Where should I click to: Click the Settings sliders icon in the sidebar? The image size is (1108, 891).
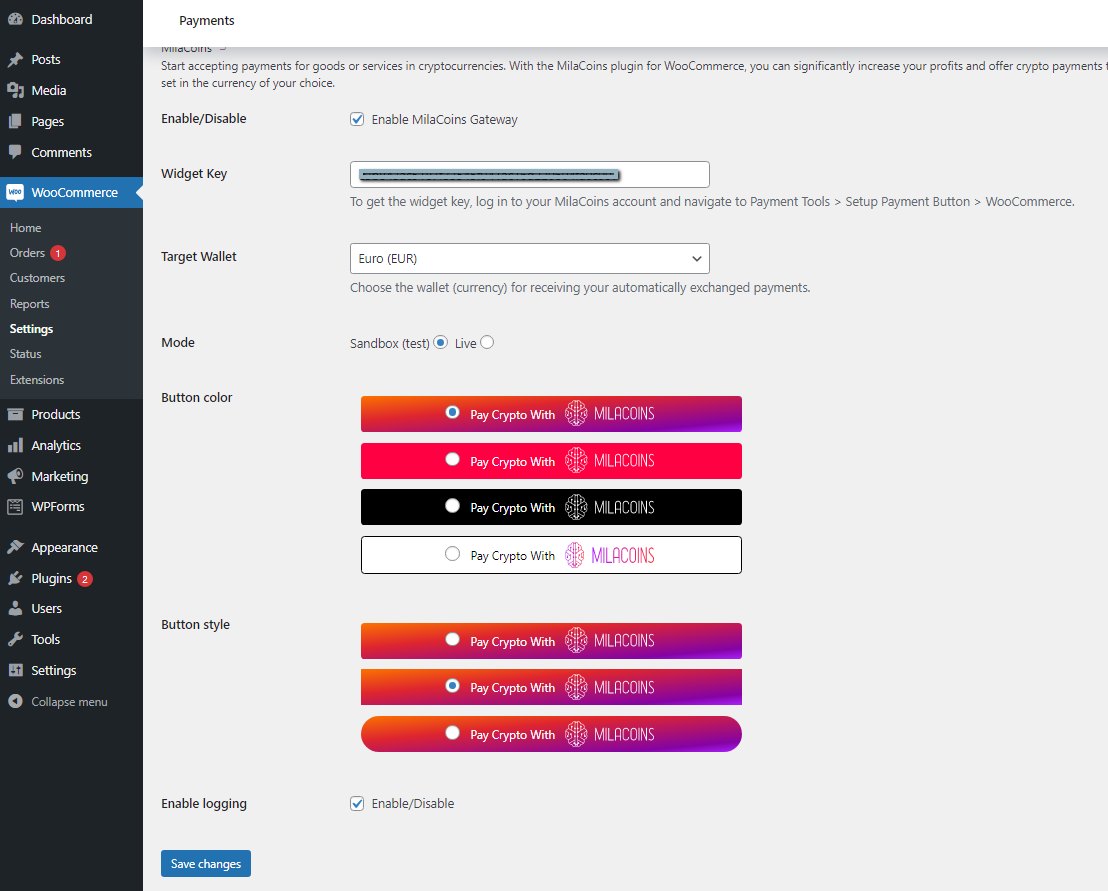15,671
